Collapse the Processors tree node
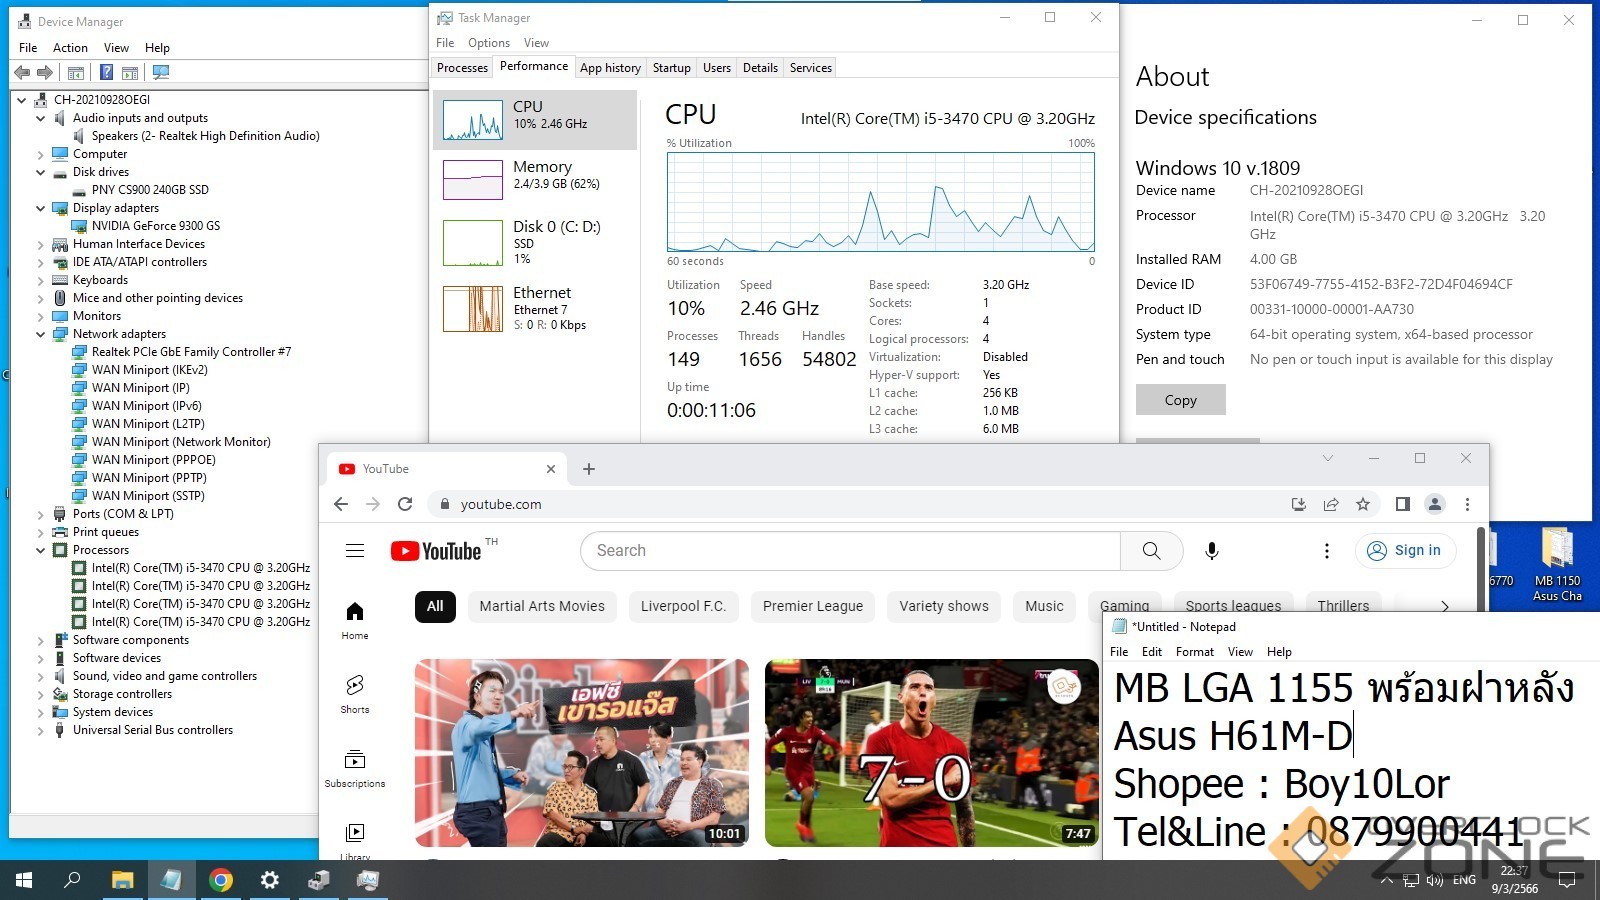1600x900 pixels. click(41, 550)
